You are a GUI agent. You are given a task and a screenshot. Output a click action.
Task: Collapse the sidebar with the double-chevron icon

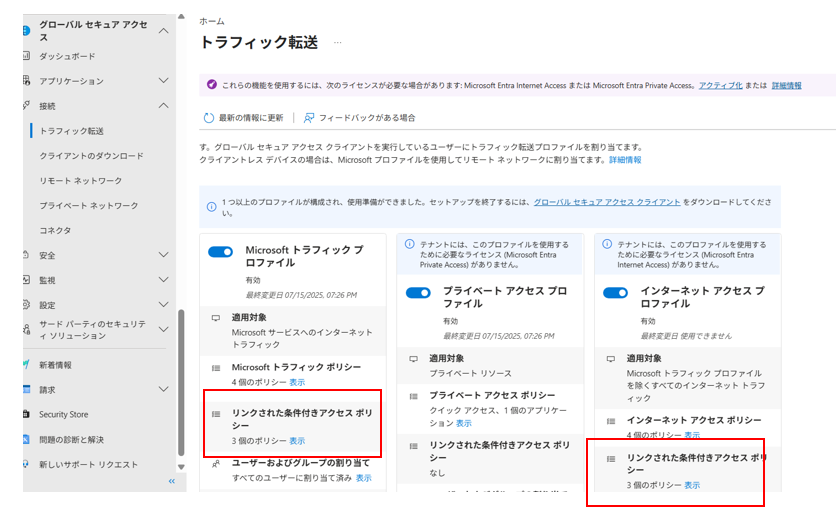coord(171,481)
